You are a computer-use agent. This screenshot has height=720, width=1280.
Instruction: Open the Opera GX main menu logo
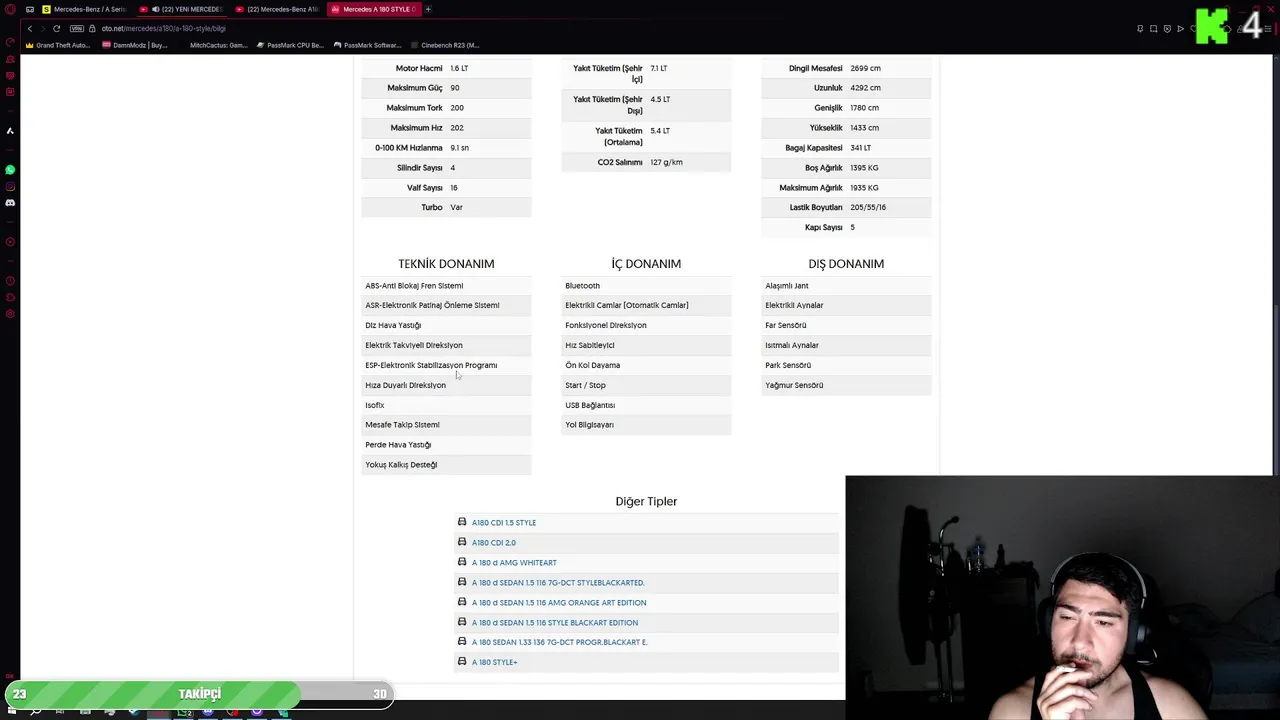10,9
